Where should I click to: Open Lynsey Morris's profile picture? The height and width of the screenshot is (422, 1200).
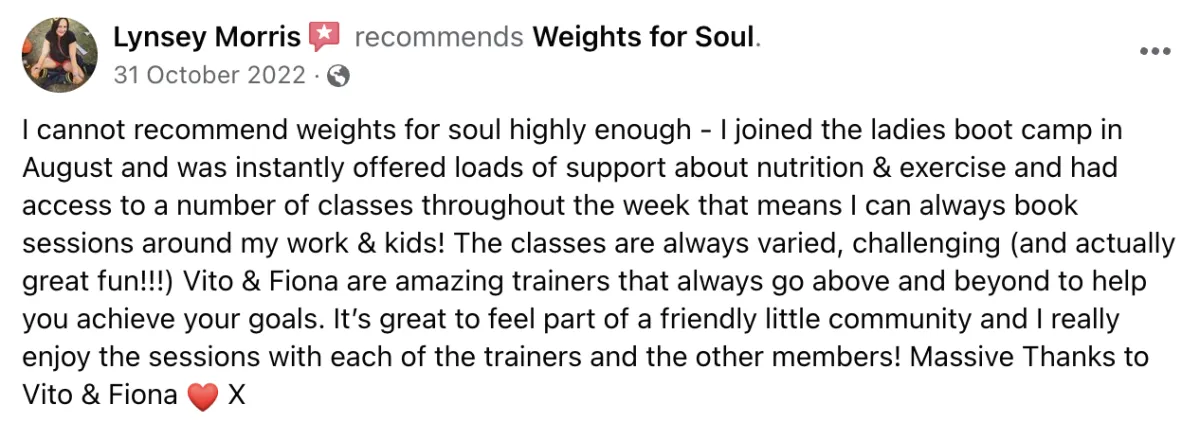click(59, 55)
